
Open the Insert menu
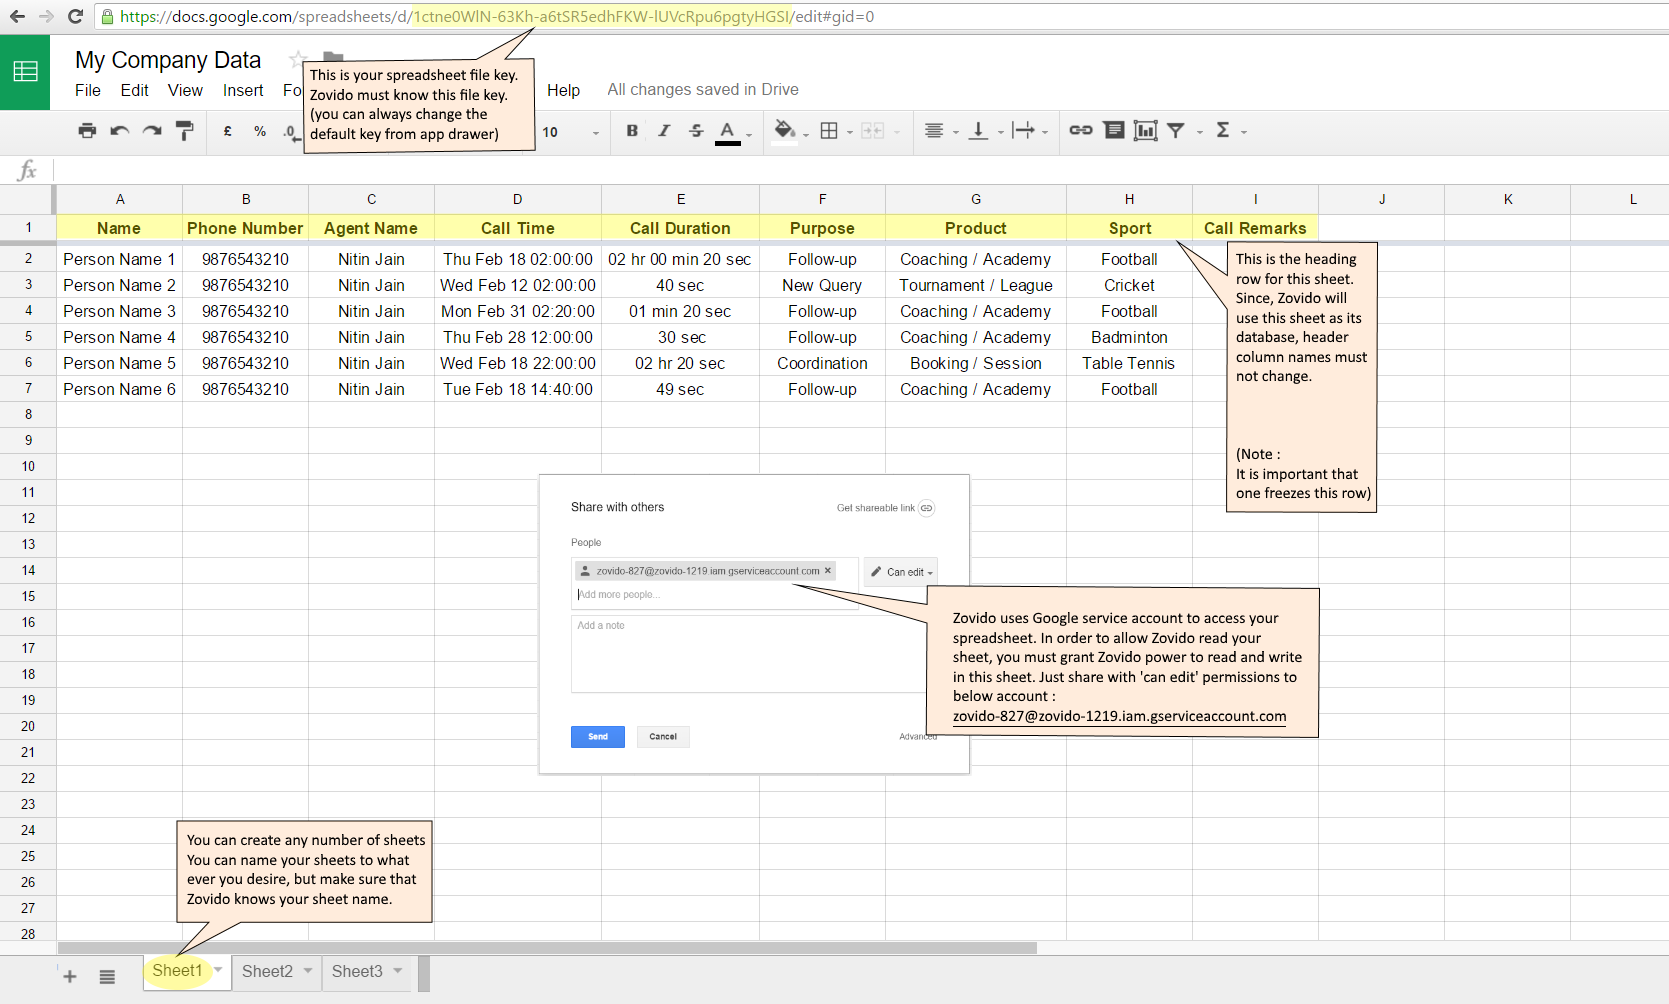[243, 90]
